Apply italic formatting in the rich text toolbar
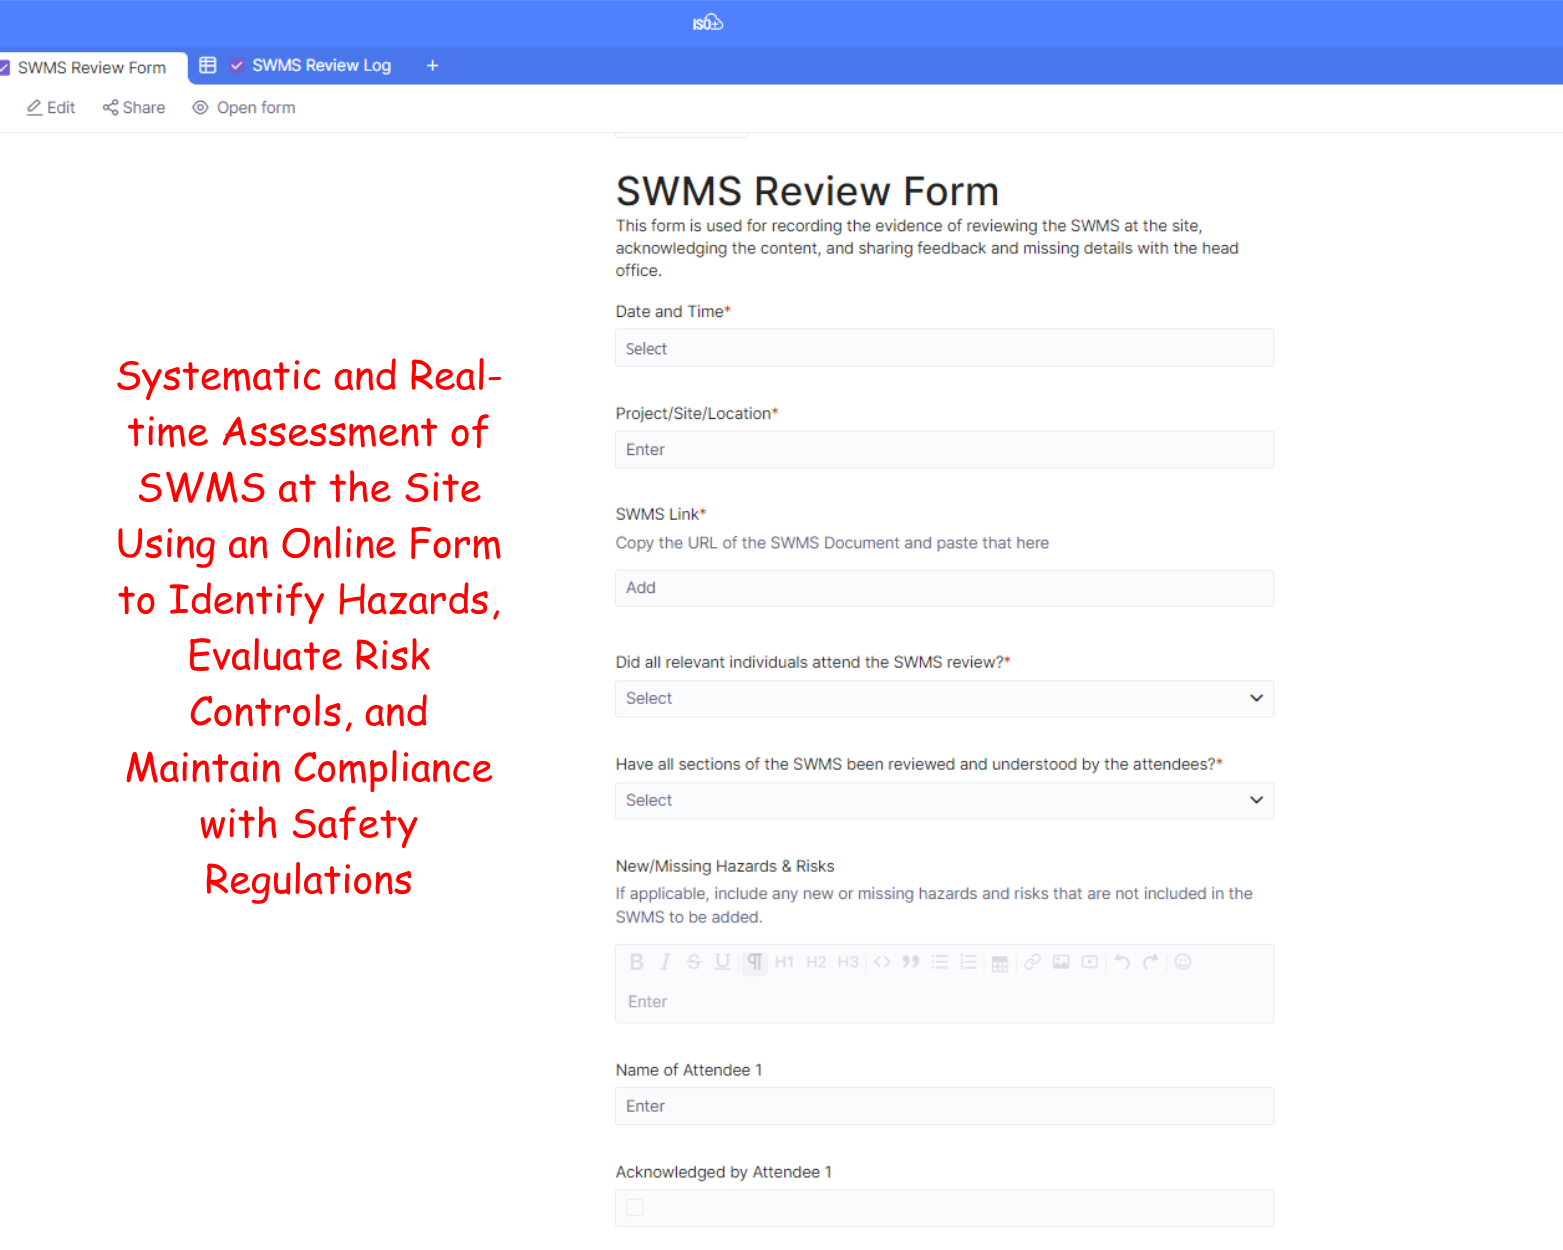The width and height of the screenshot is (1563, 1250). [665, 962]
